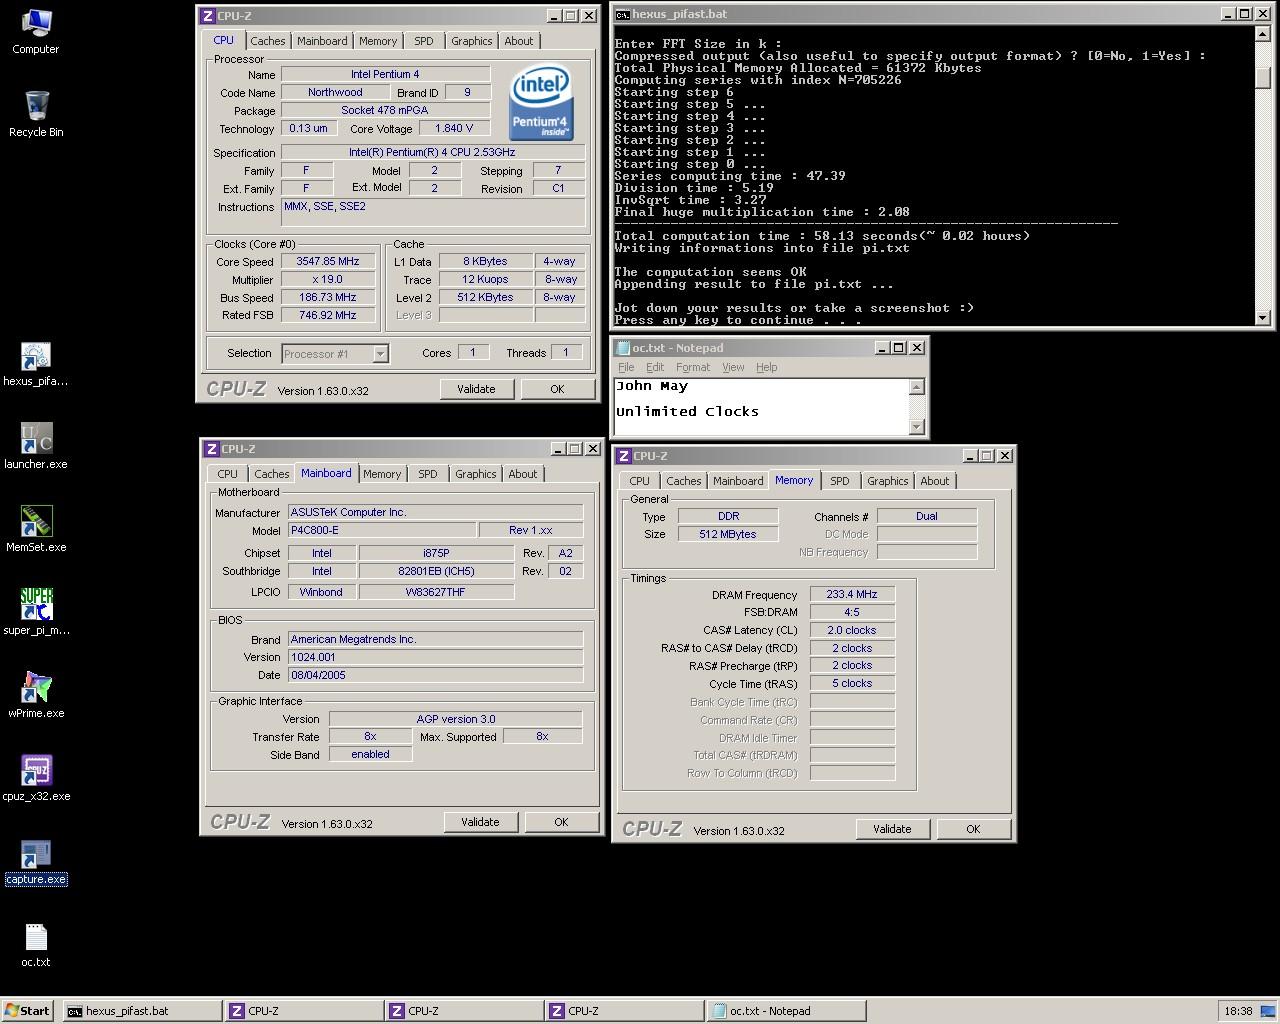Activate the third CPU-Z taskbar button
The width and height of the screenshot is (1280, 1024).
coord(623,1010)
